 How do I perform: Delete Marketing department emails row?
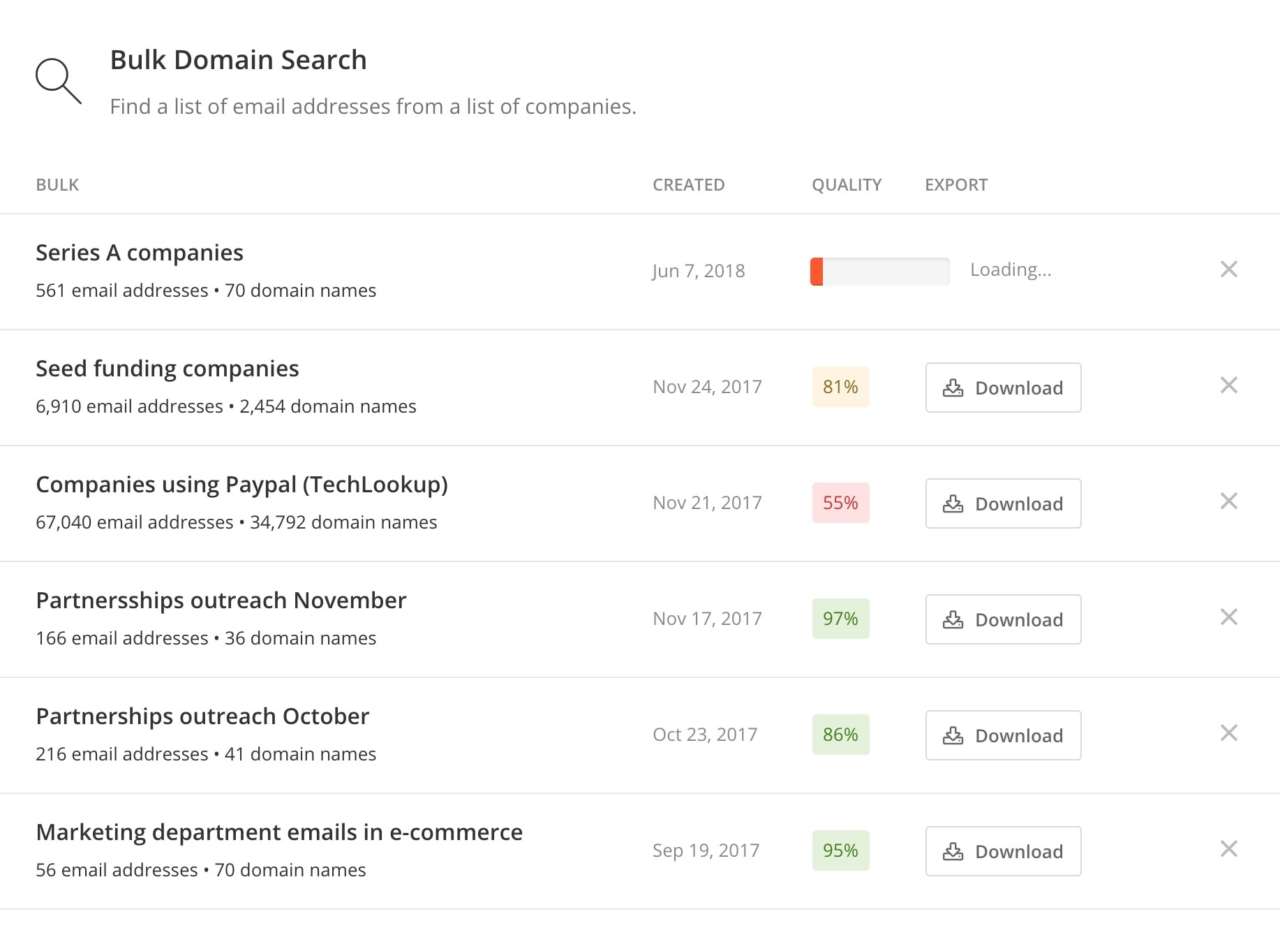point(1229,849)
